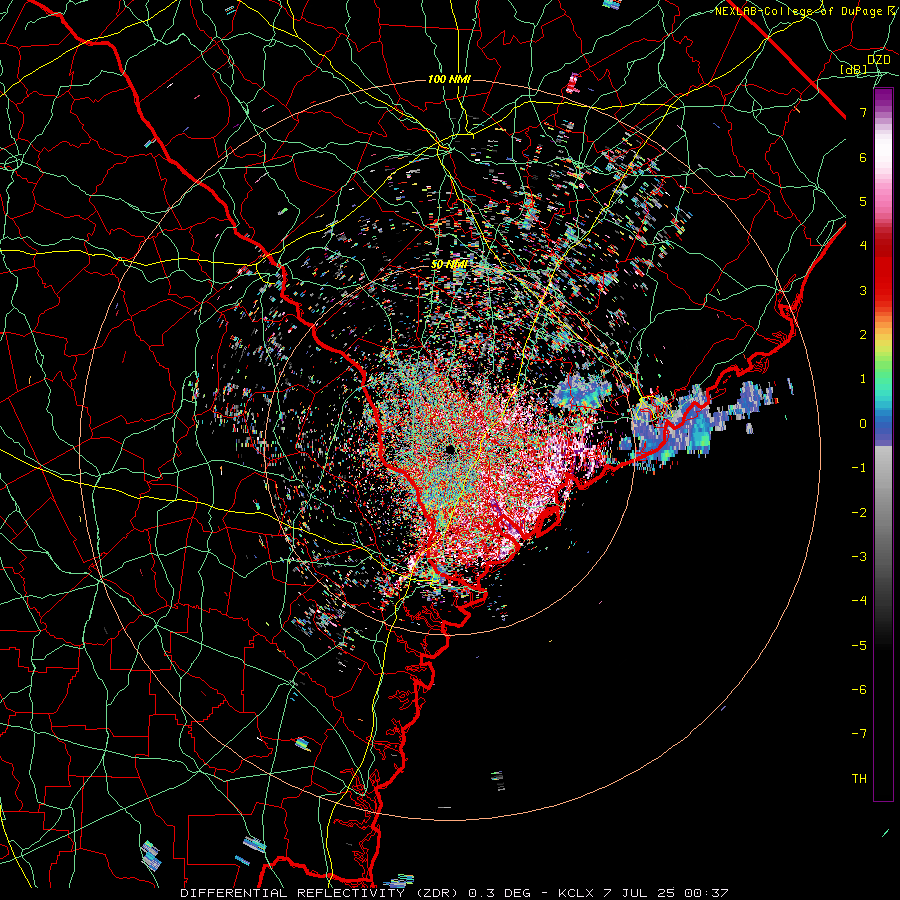Image resolution: width=900 pixels, height=900 pixels.
Task: Click the "100 NMI" range ring label
Action: pyautogui.click(x=449, y=79)
